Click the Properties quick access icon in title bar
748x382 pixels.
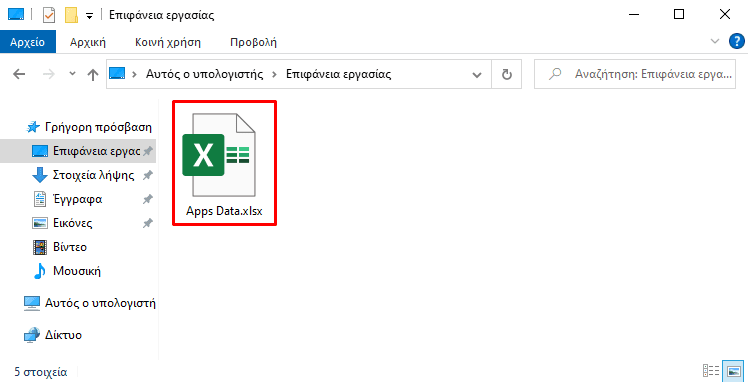49,15
